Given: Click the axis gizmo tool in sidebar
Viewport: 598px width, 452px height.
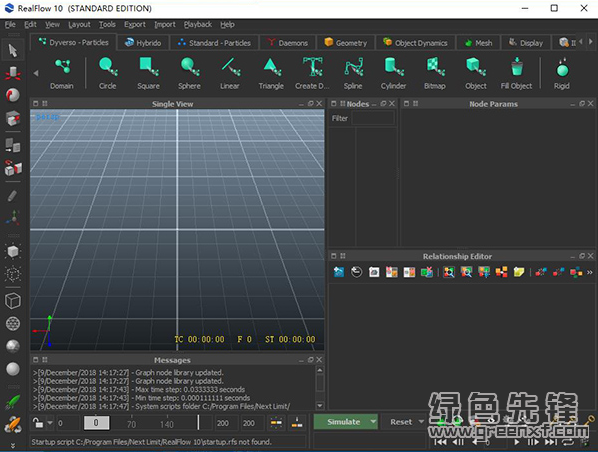Looking at the screenshot, I should [13, 217].
